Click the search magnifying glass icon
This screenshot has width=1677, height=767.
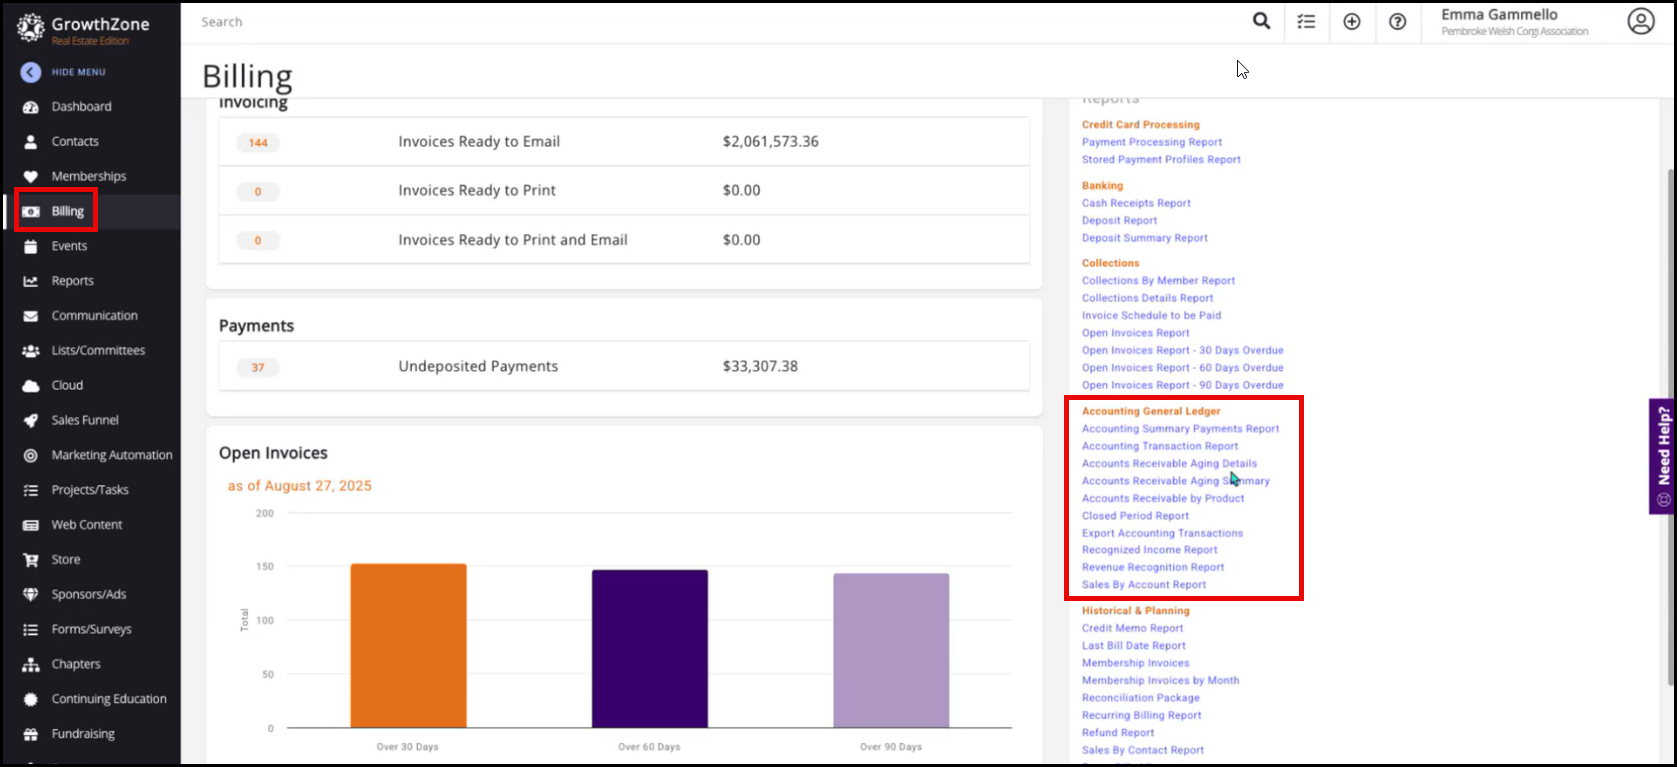tap(1261, 21)
